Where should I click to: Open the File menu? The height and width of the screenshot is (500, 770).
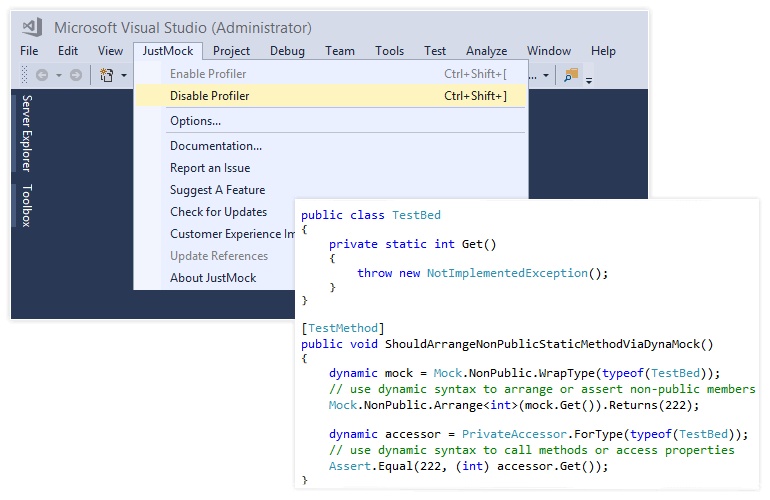point(29,51)
